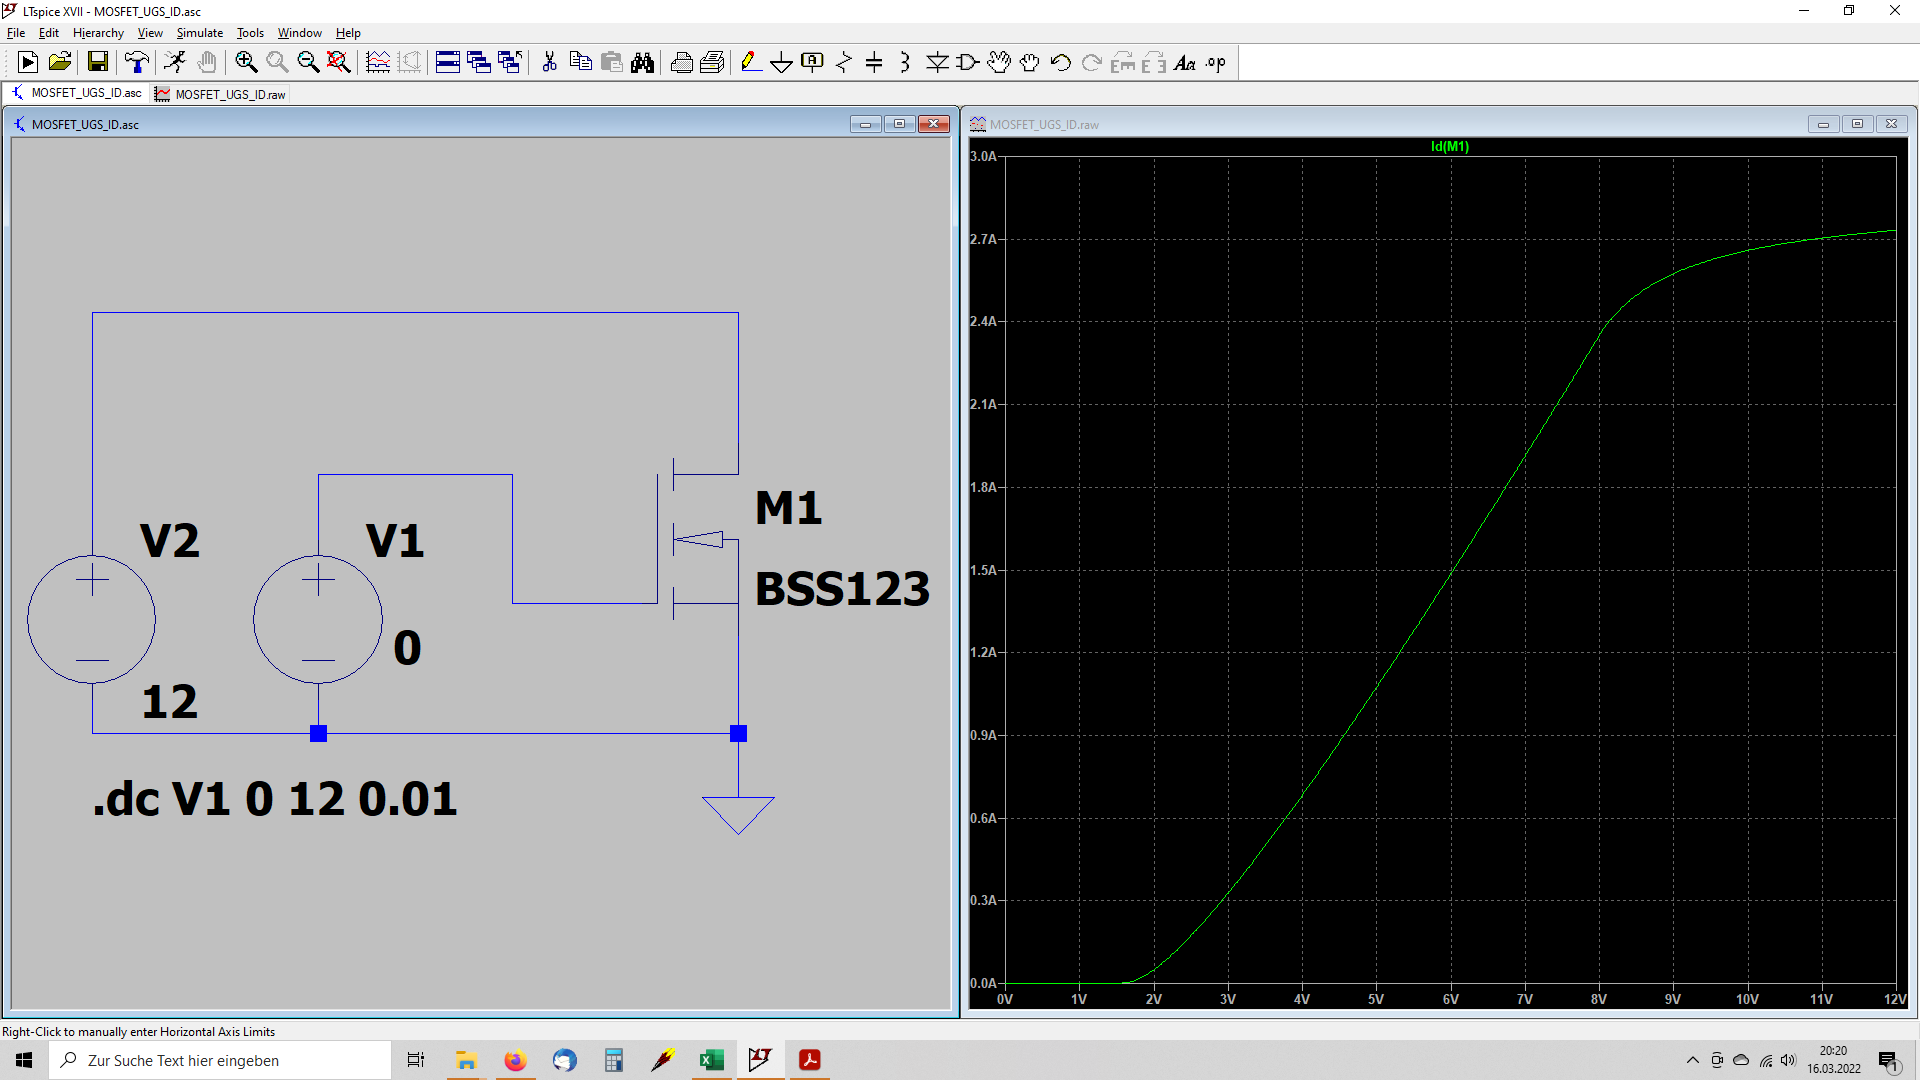
Task: Open the Hierarchy menu
Action: coord(98,33)
